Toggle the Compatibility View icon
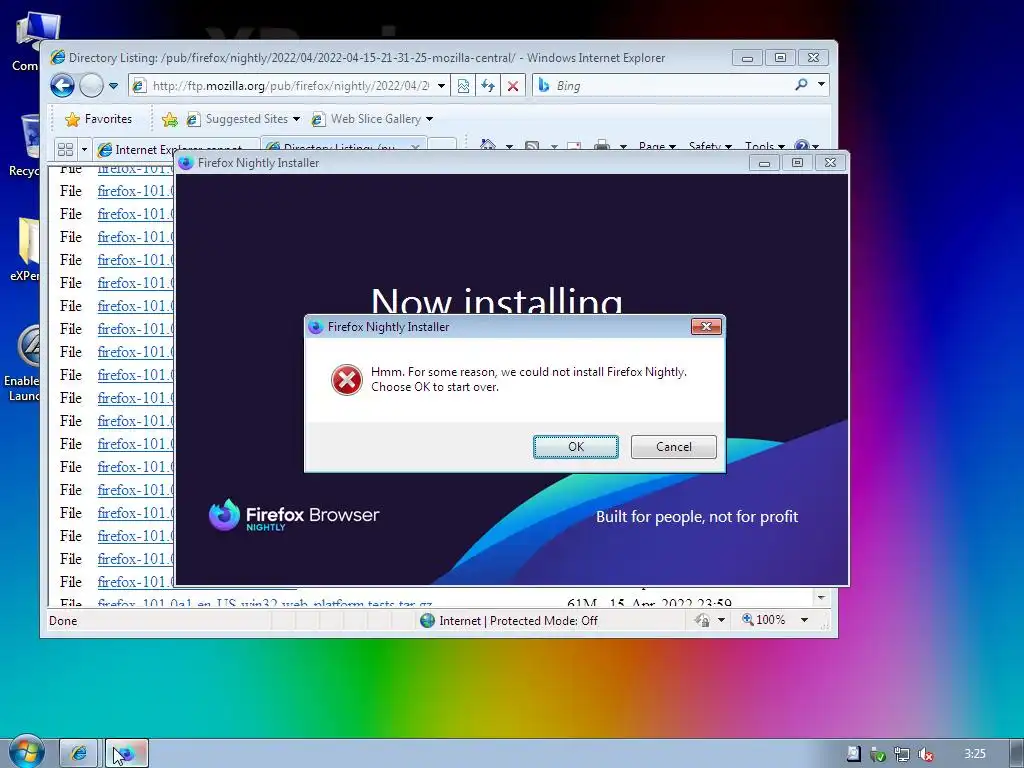 463,86
